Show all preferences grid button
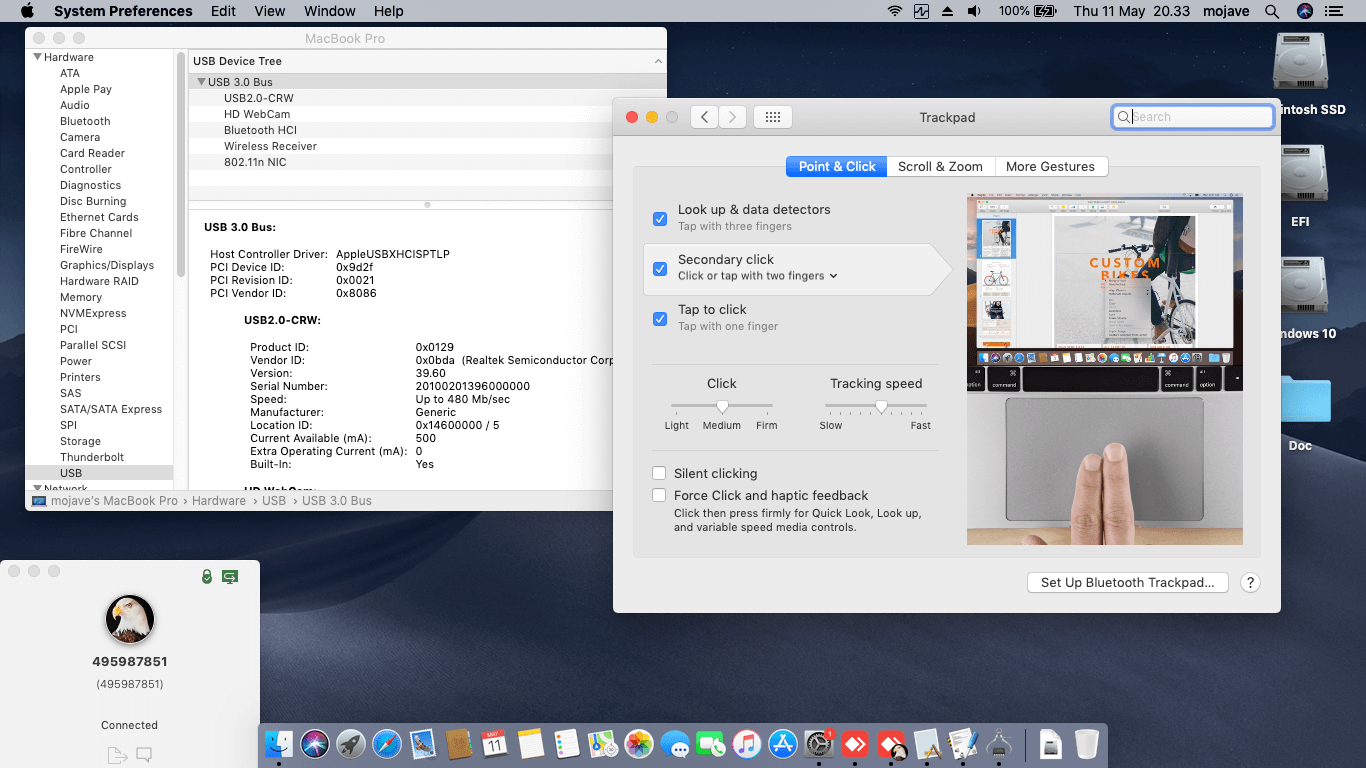Image resolution: width=1366 pixels, height=768 pixels. coord(773,117)
